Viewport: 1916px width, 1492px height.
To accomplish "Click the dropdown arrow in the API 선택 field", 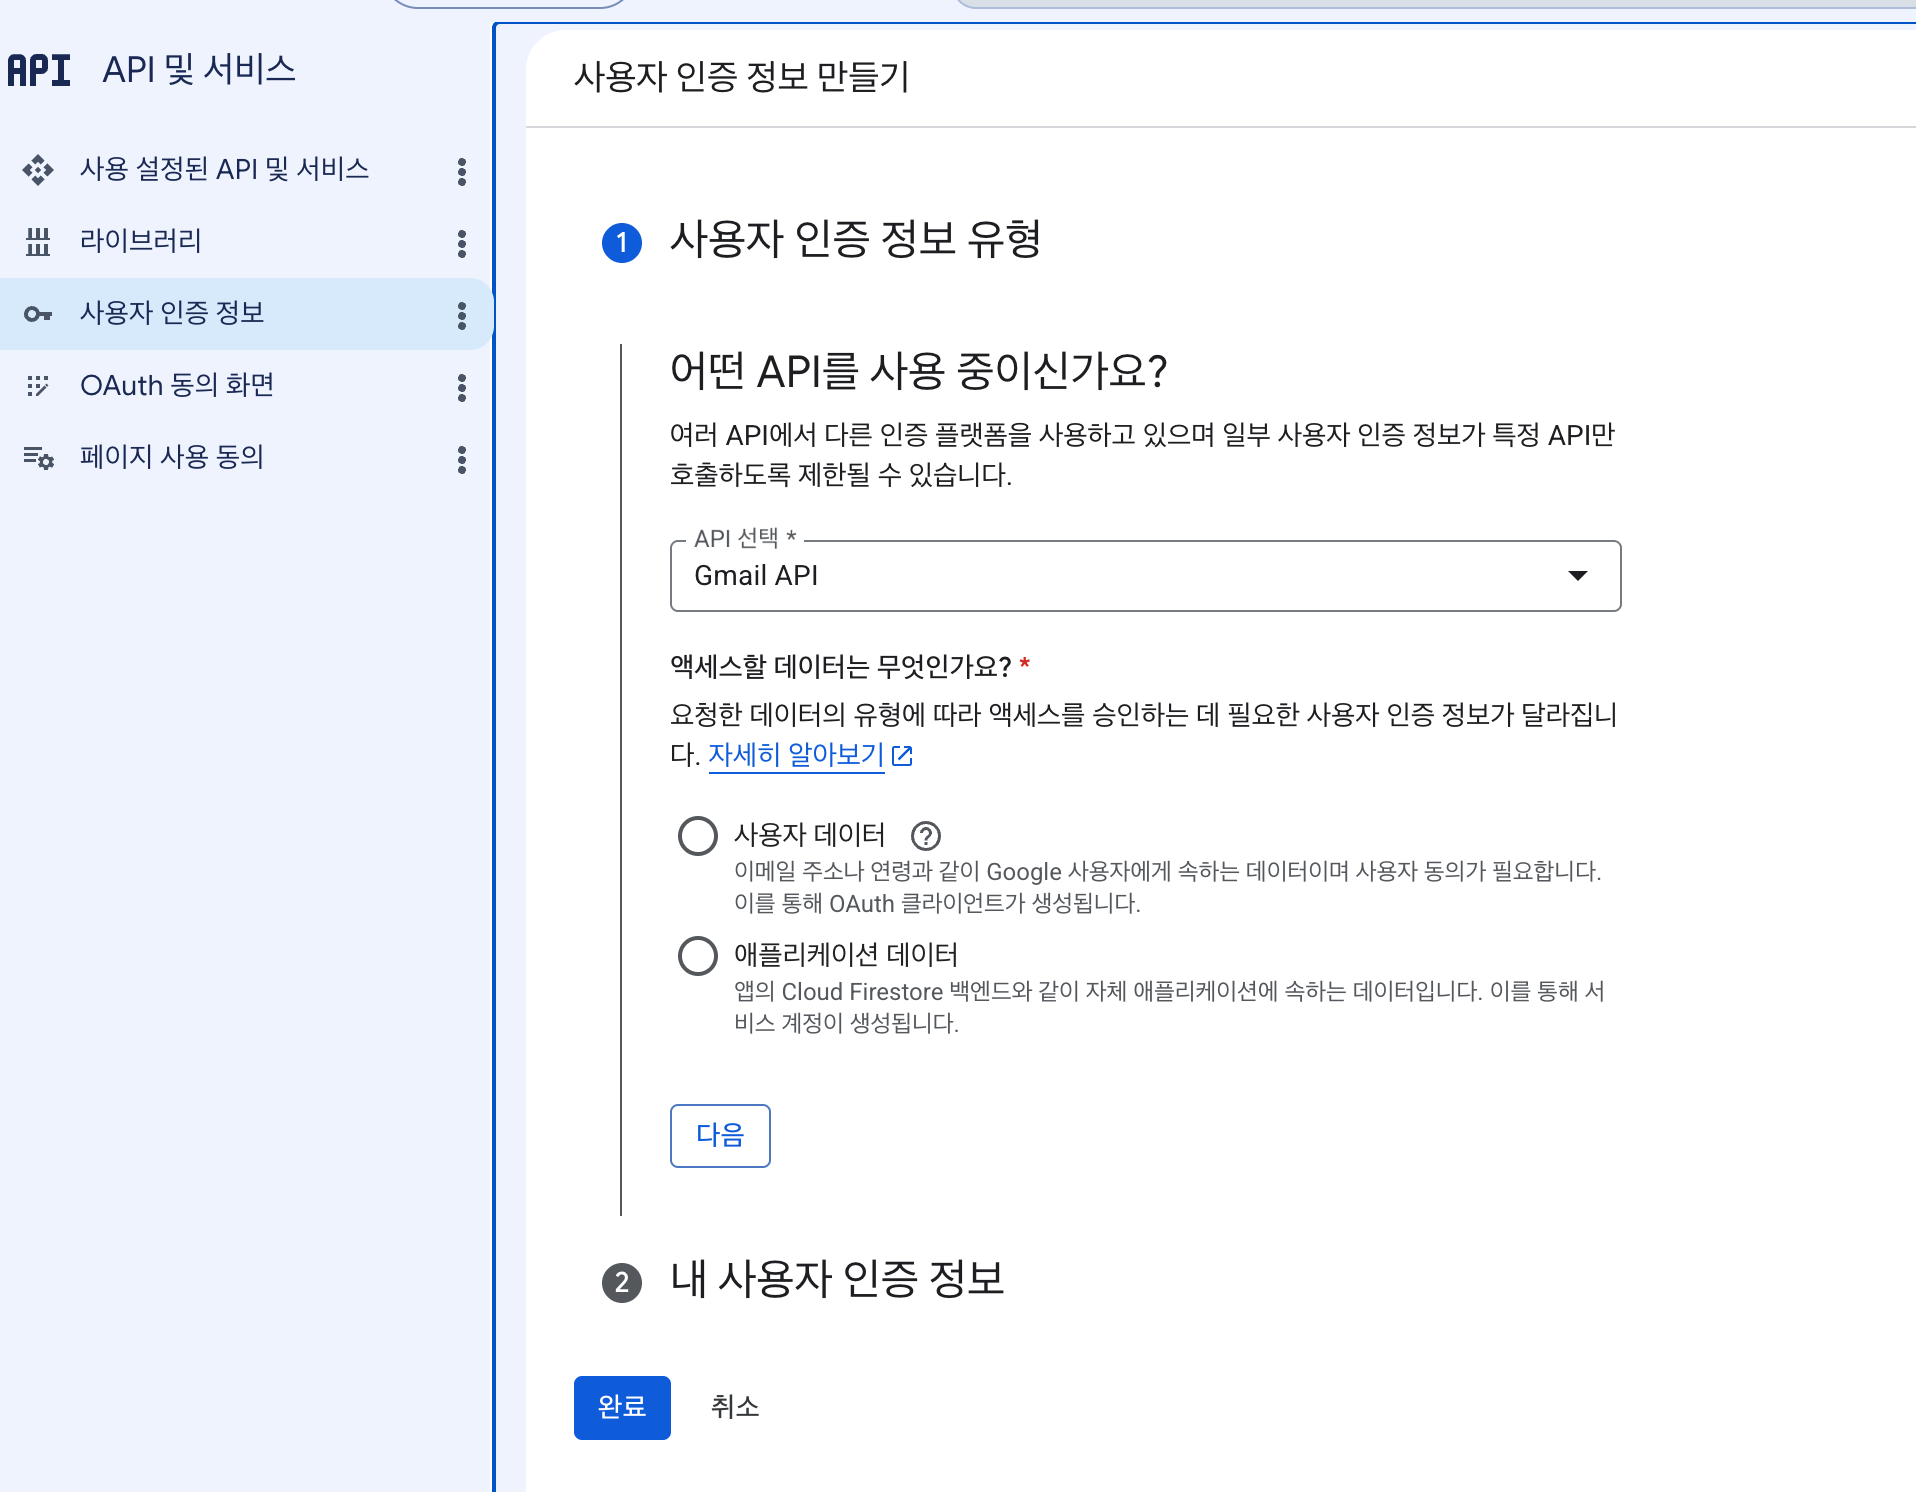I will [1577, 575].
